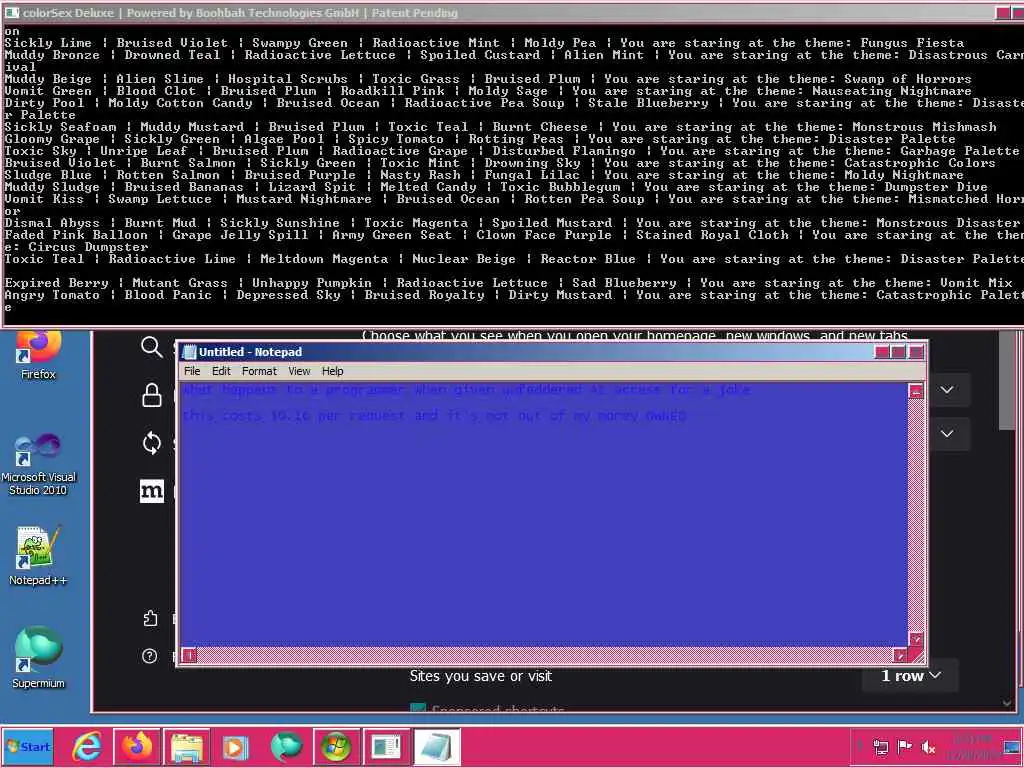Click 'Sites you save or visit' text in Firefox
The image size is (1024, 768).
pyautogui.click(x=481, y=676)
